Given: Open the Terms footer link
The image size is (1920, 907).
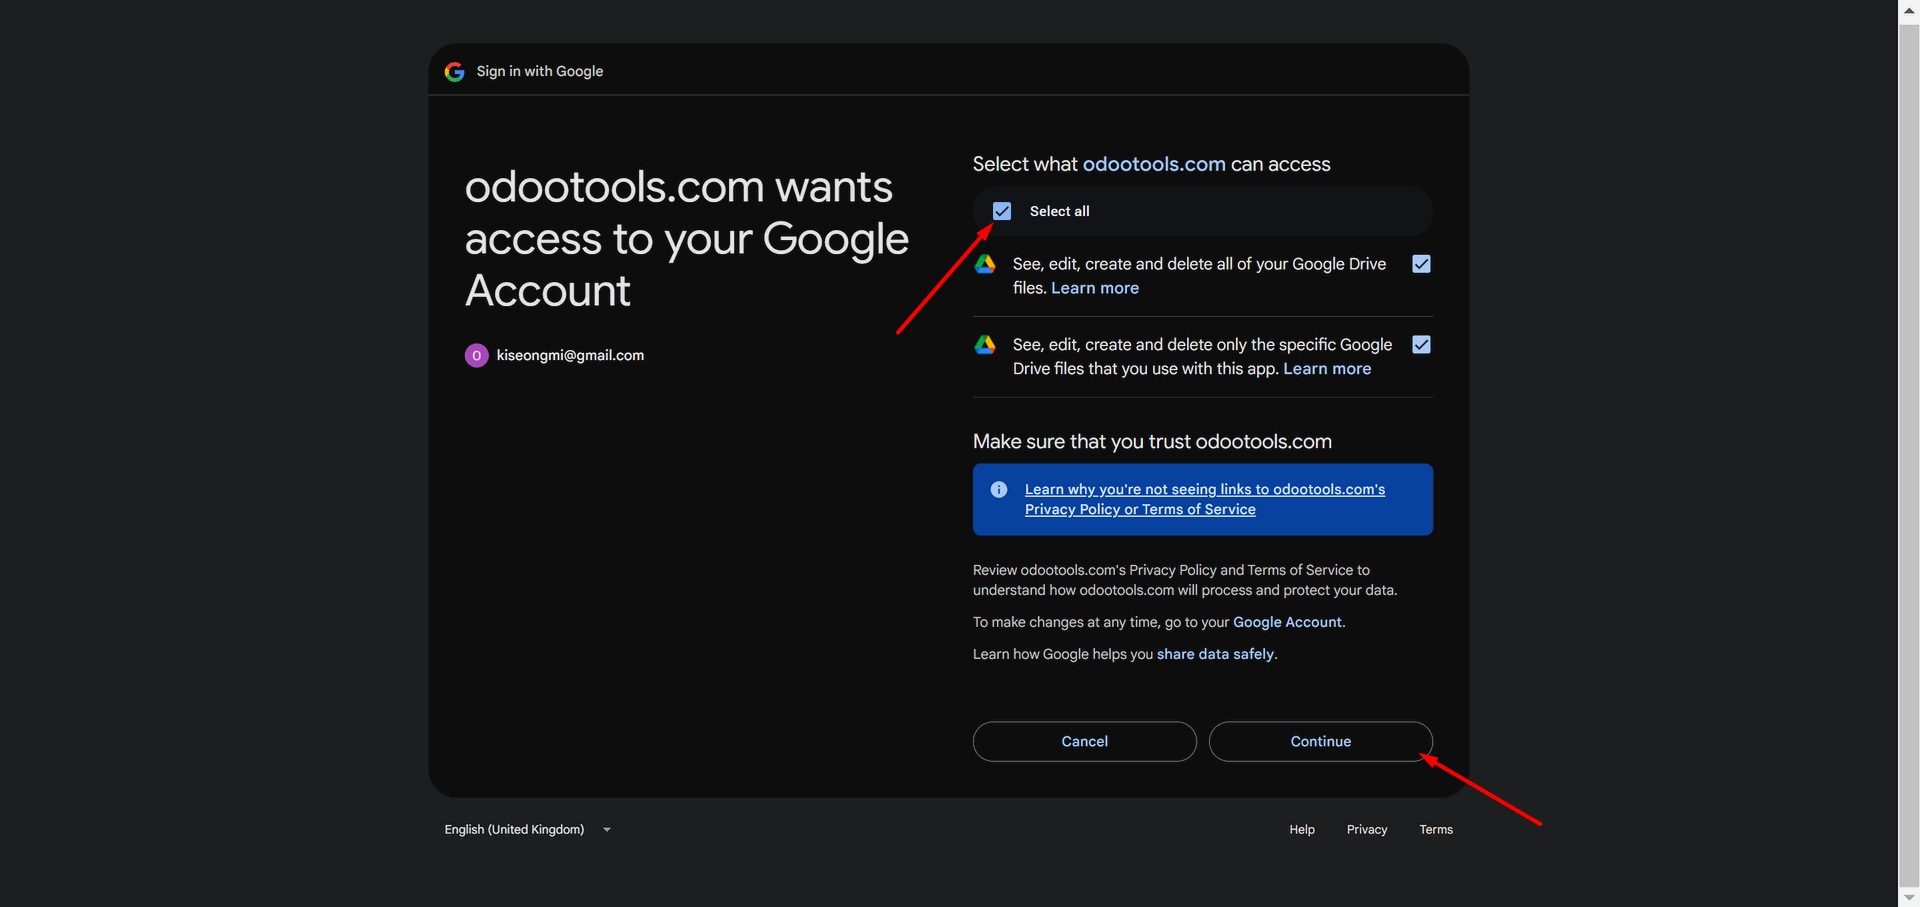Looking at the screenshot, I should point(1436,830).
